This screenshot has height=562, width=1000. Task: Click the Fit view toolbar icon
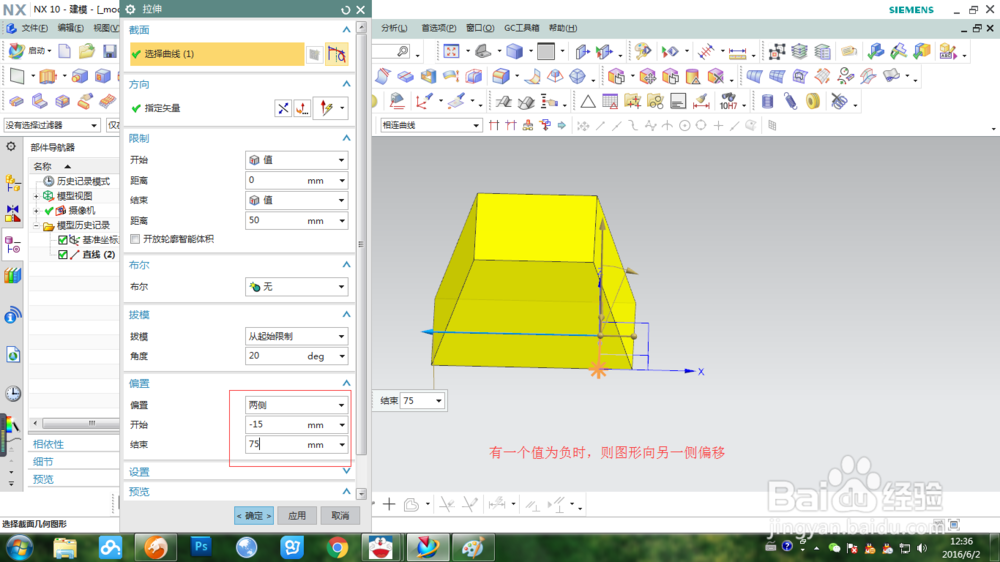(451, 51)
